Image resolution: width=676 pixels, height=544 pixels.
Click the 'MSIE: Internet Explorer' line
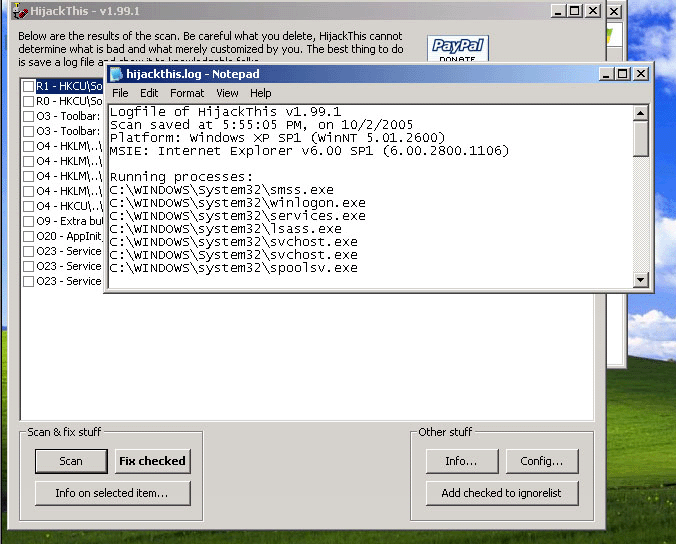click(x=309, y=151)
